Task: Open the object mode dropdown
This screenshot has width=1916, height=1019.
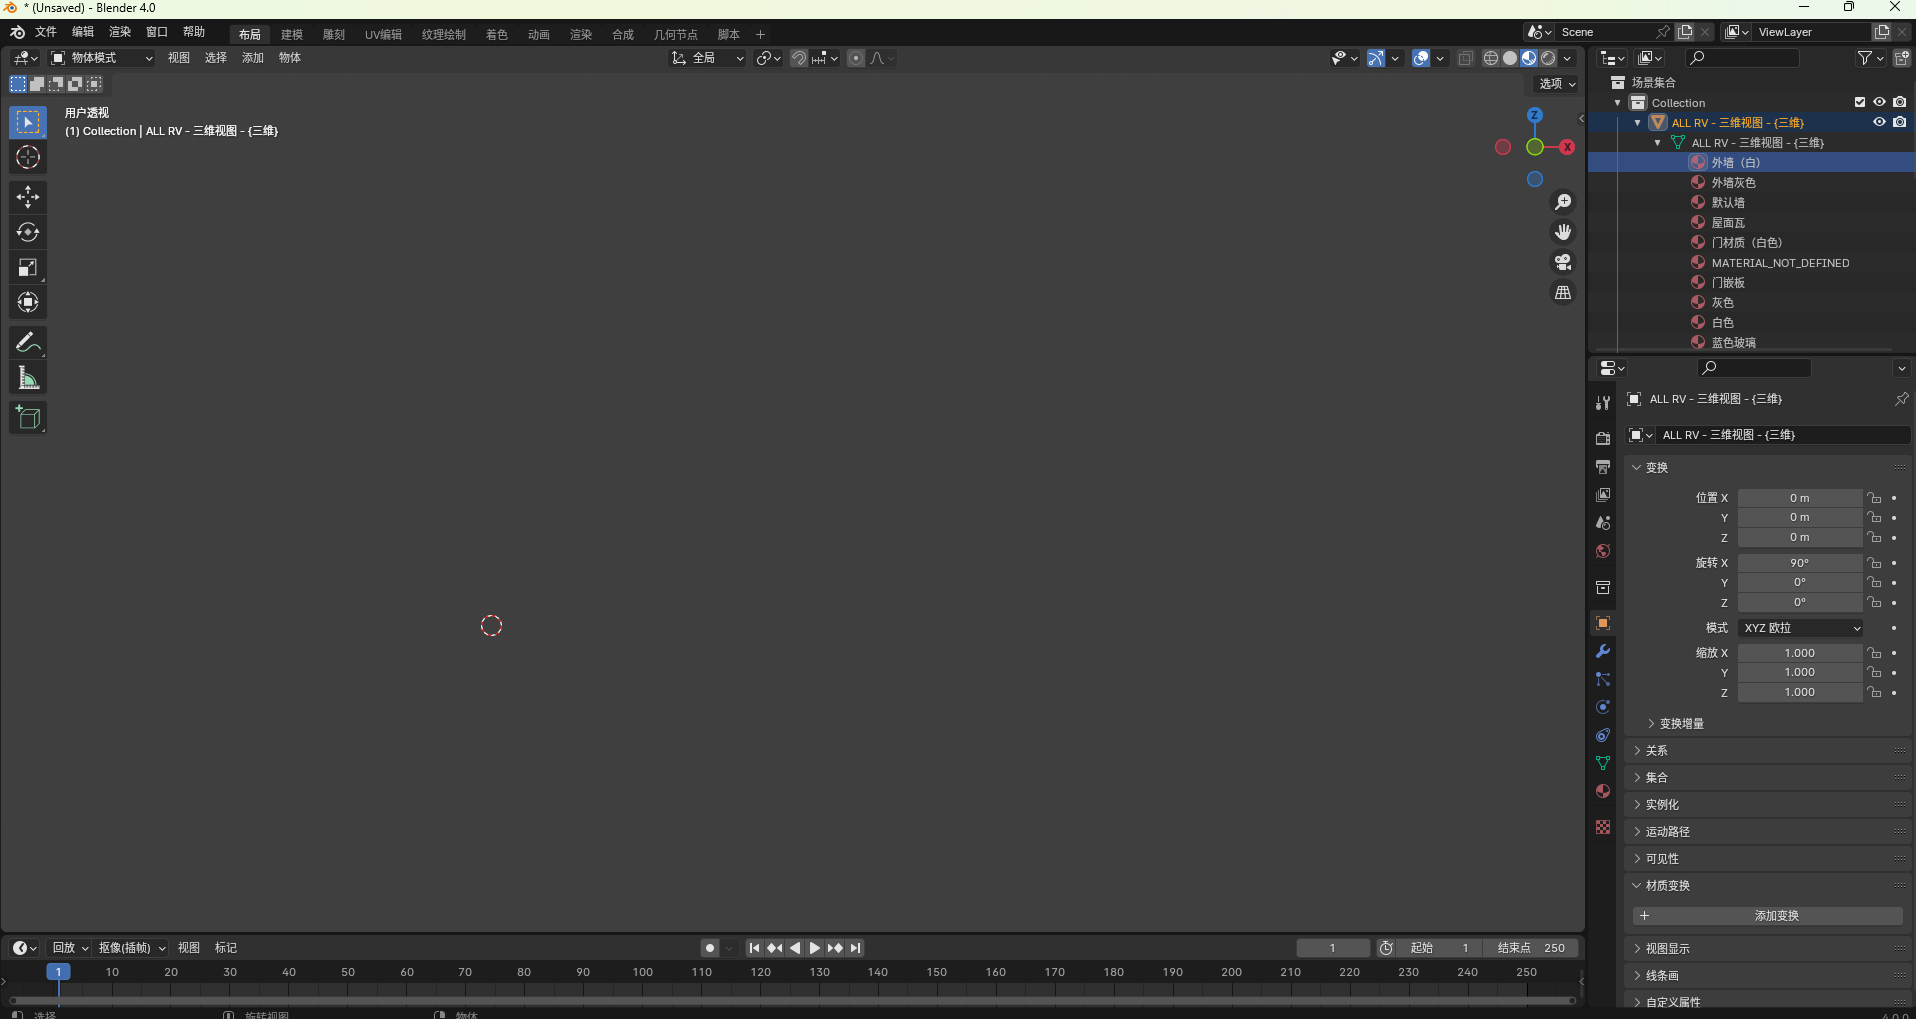Action: (x=101, y=58)
